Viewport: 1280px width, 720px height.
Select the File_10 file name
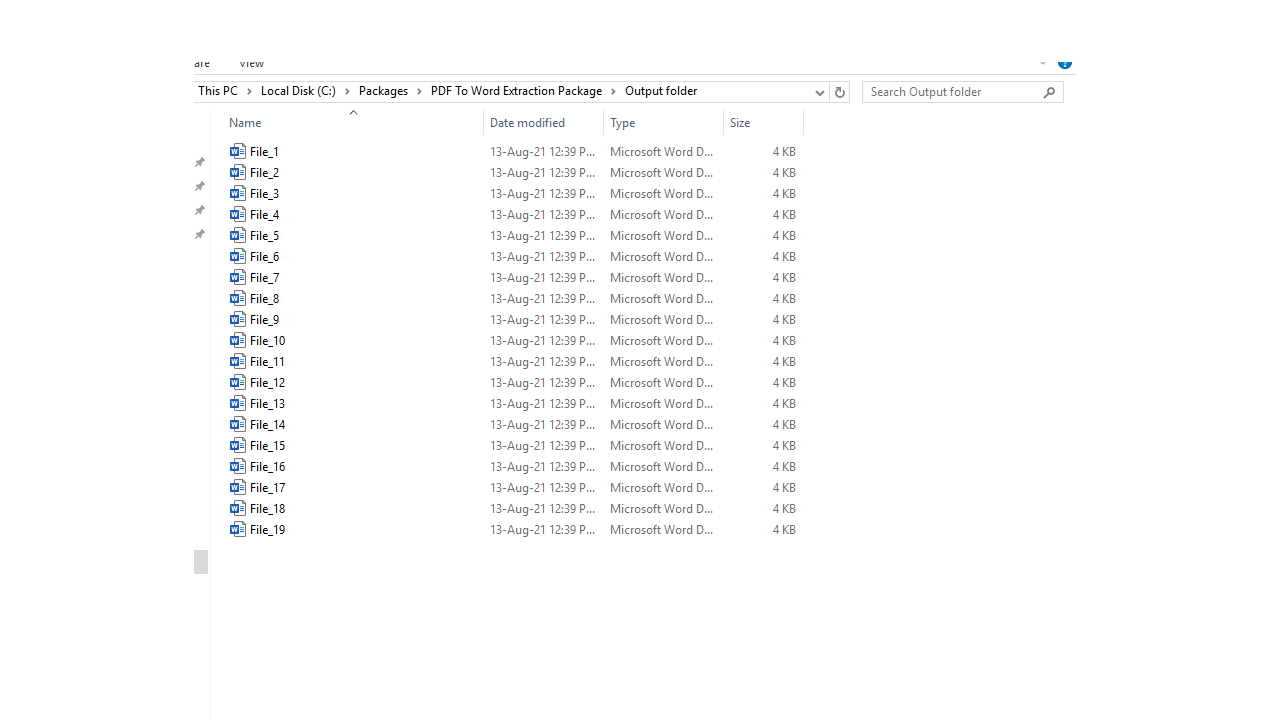(267, 341)
